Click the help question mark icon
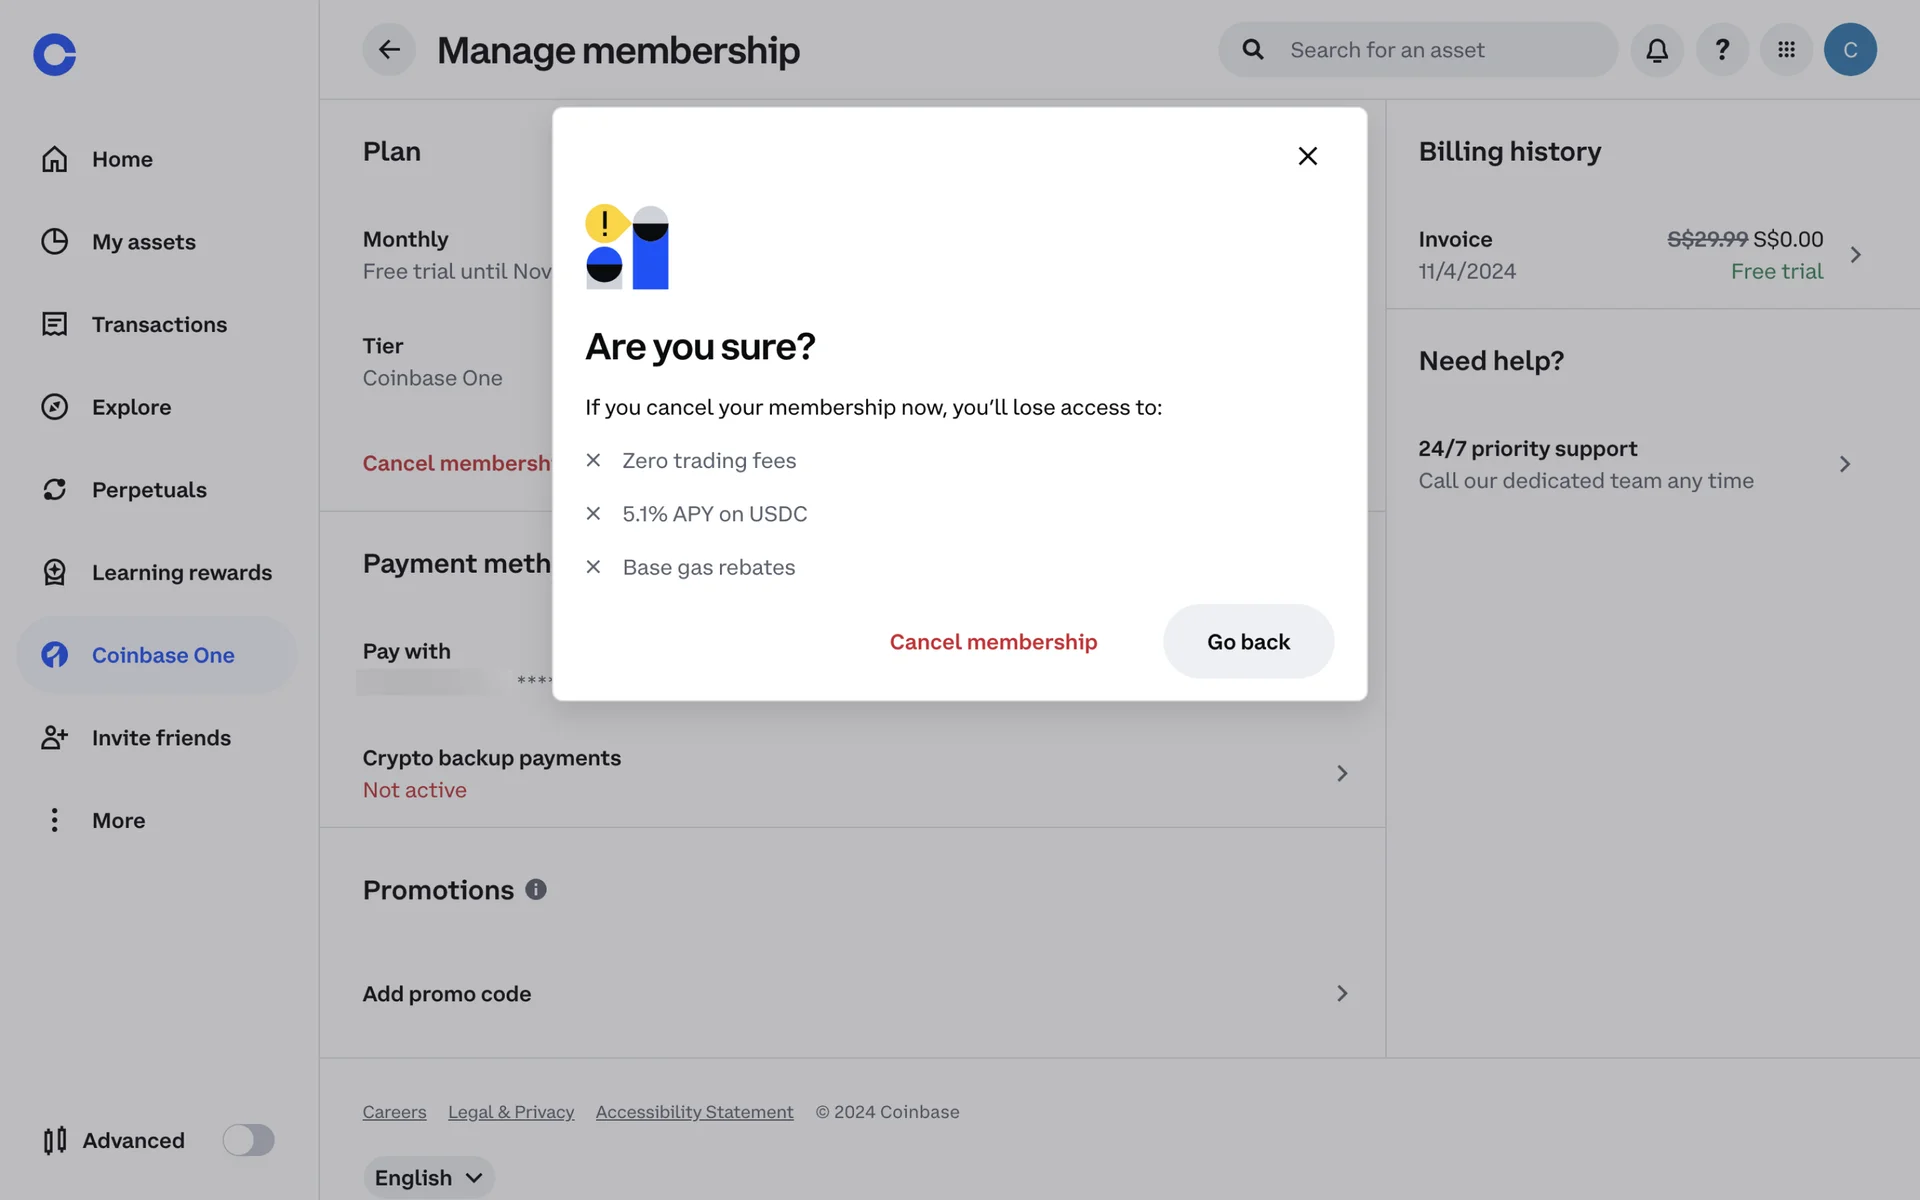The height and width of the screenshot is (1200, 1920). click(x=1722, y=50)
